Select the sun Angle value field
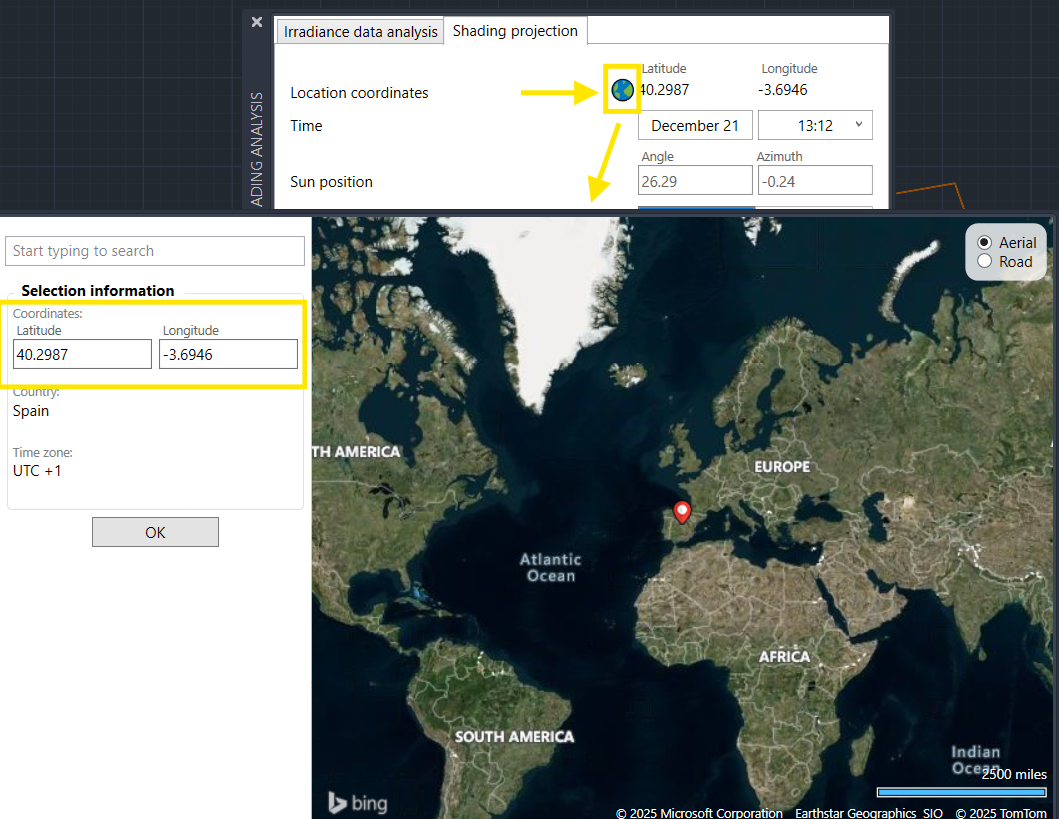The height and width of the screenshot is (819, 1059). (x=695, y=181)
